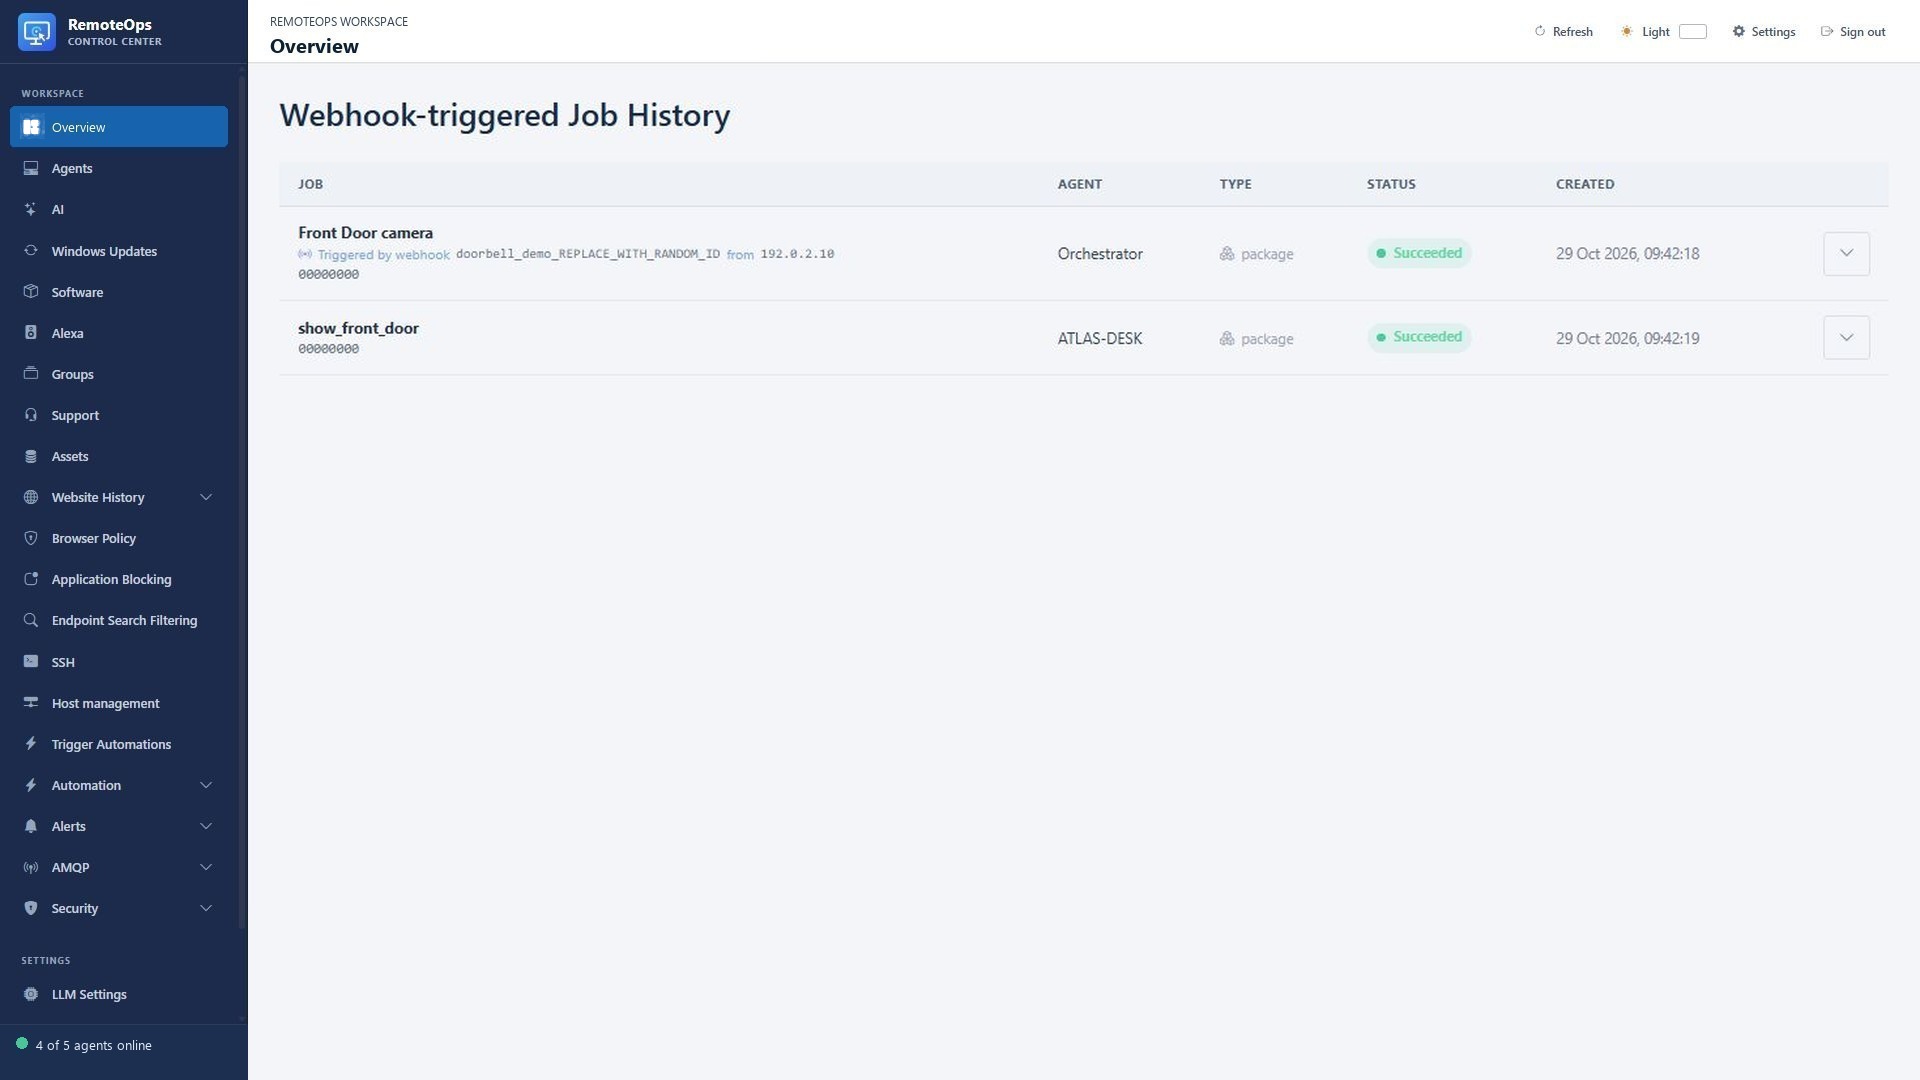This screenshot has height=1080, width=1920.
Task: Click Sign out
Action: point(1853,32)
